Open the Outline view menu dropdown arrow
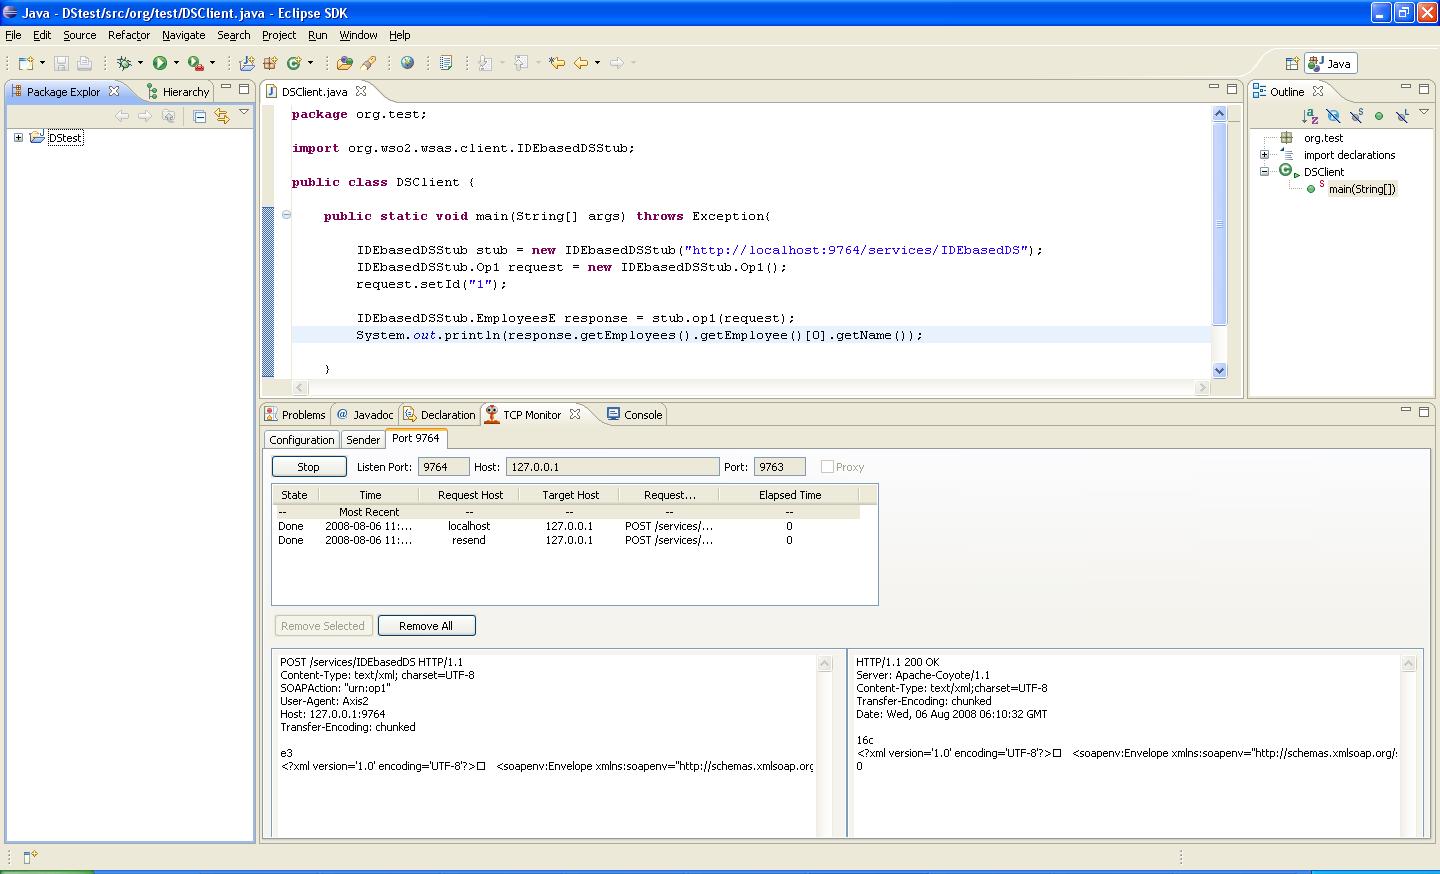This screenshot has width=1440, height=874. [x=1424, y=112]
